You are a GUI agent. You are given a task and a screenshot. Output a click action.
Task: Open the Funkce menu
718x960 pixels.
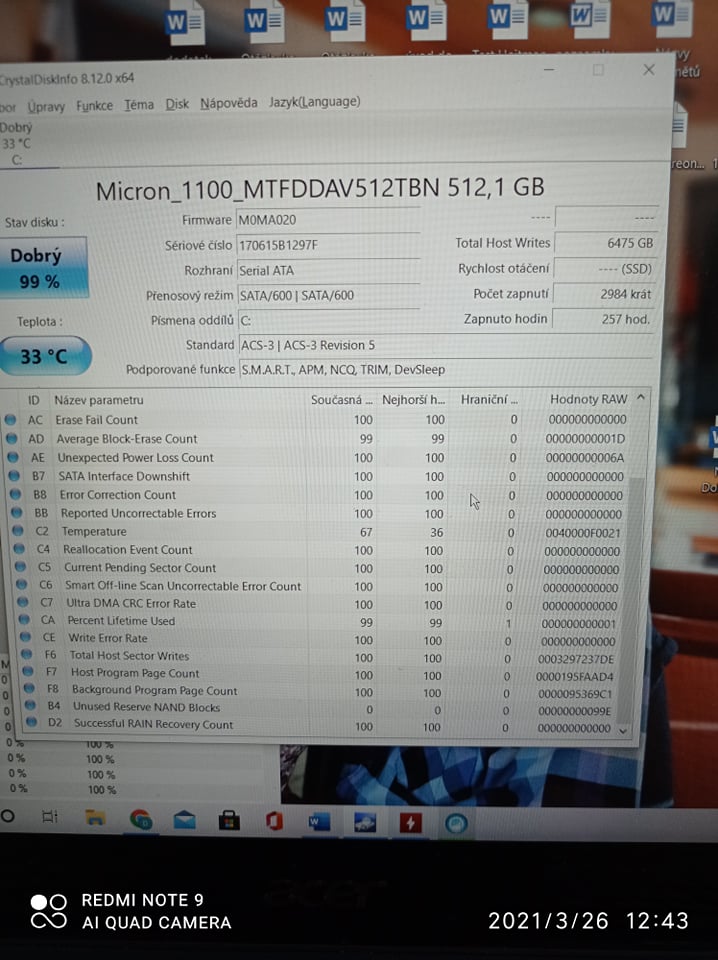[x=94, y=105]
